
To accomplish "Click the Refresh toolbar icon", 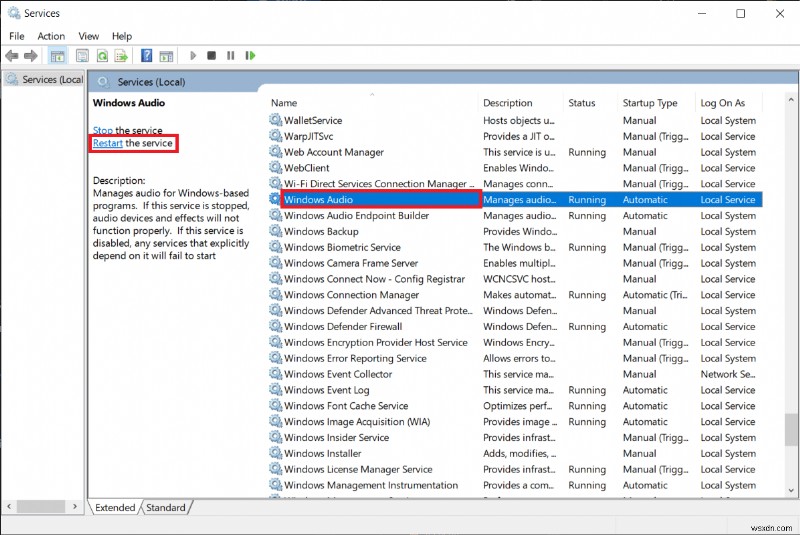I will pyautogui.click(x=102, y=56).
